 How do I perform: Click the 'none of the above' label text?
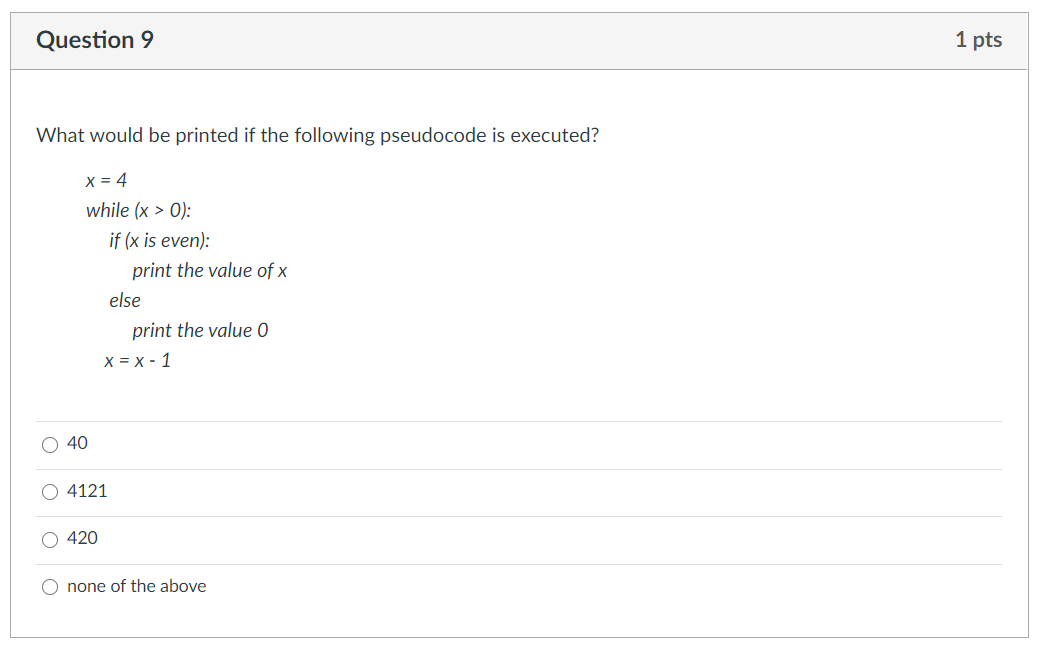[x=136, y=586]
